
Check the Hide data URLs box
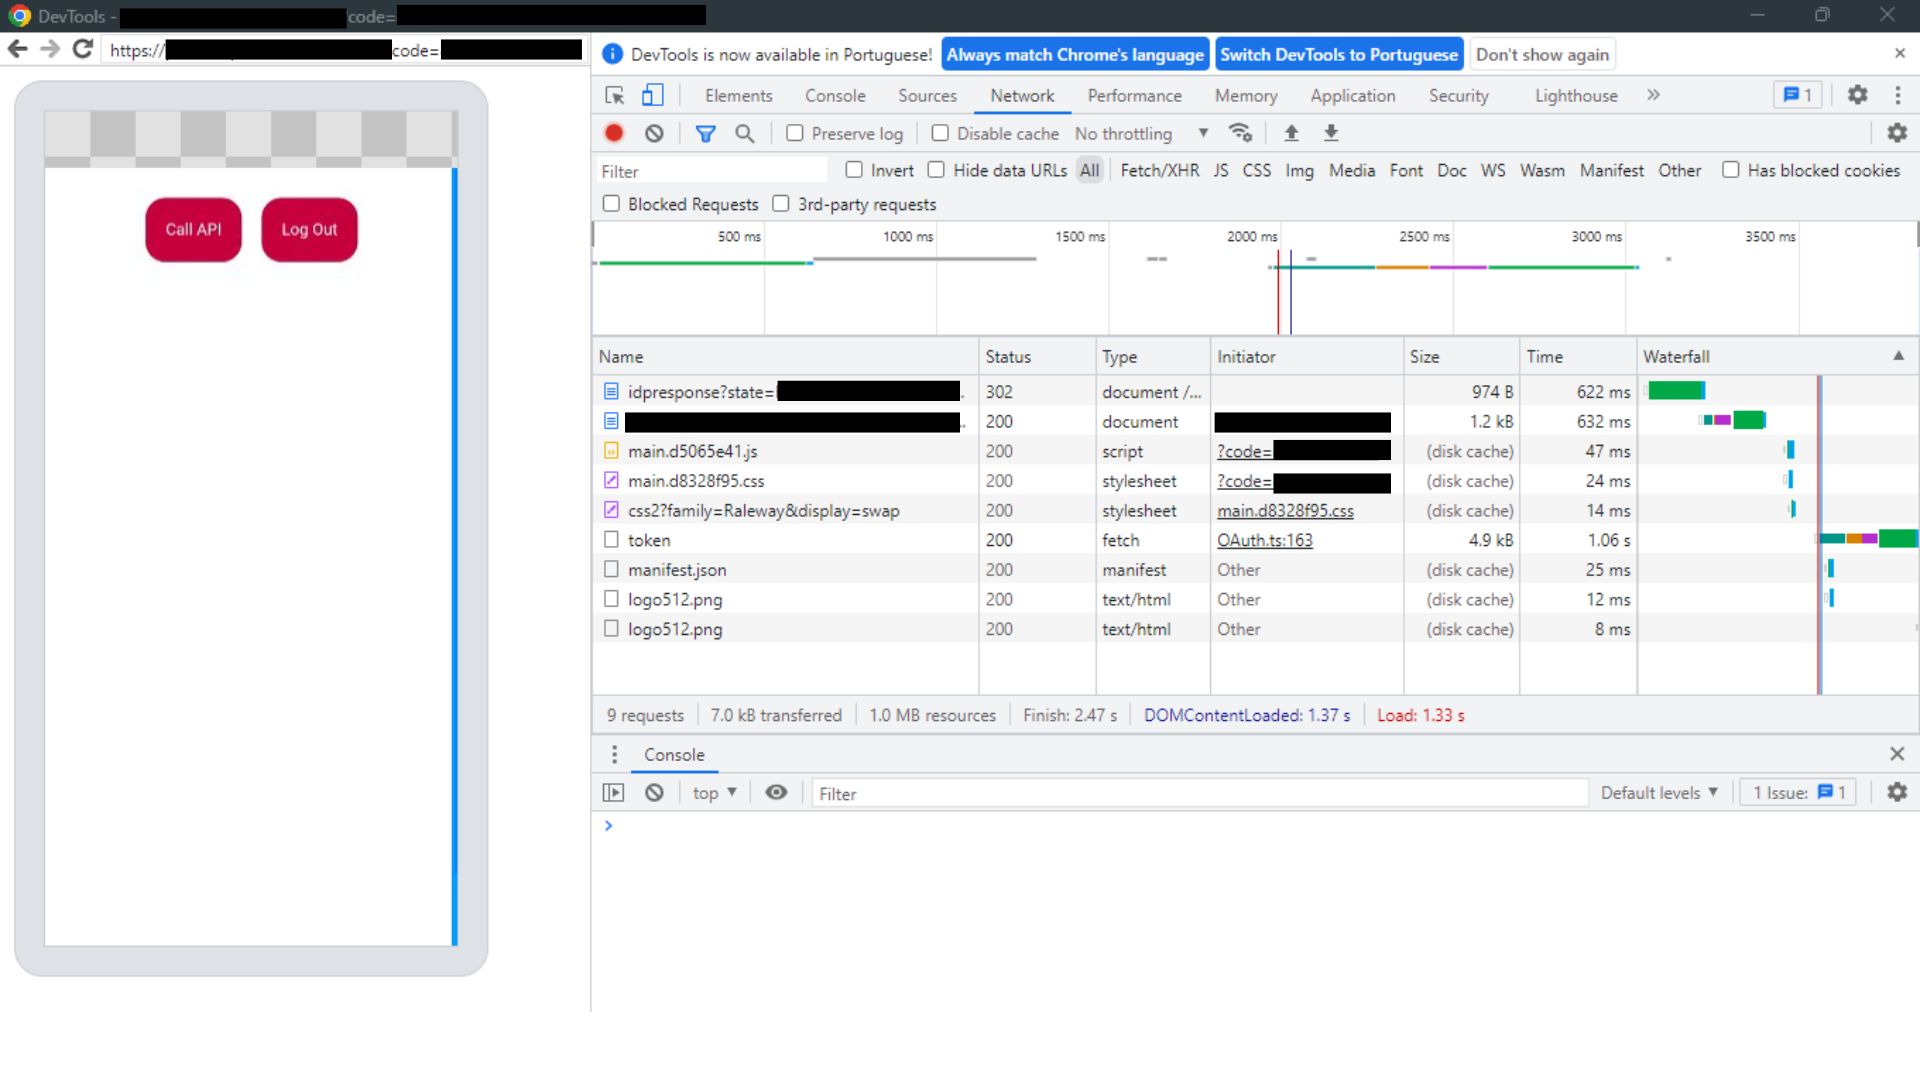(937, 170)
